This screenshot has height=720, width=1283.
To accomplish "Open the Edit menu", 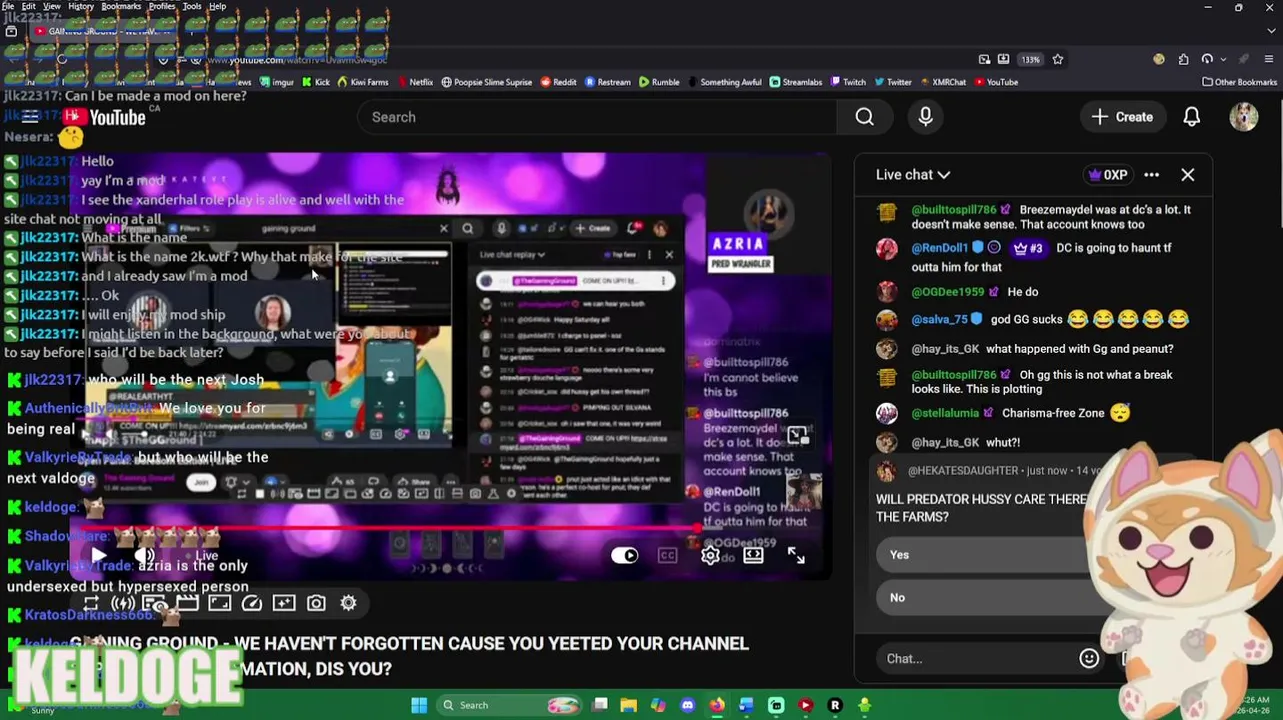I will pyautogui.click(x=28, y=6).
